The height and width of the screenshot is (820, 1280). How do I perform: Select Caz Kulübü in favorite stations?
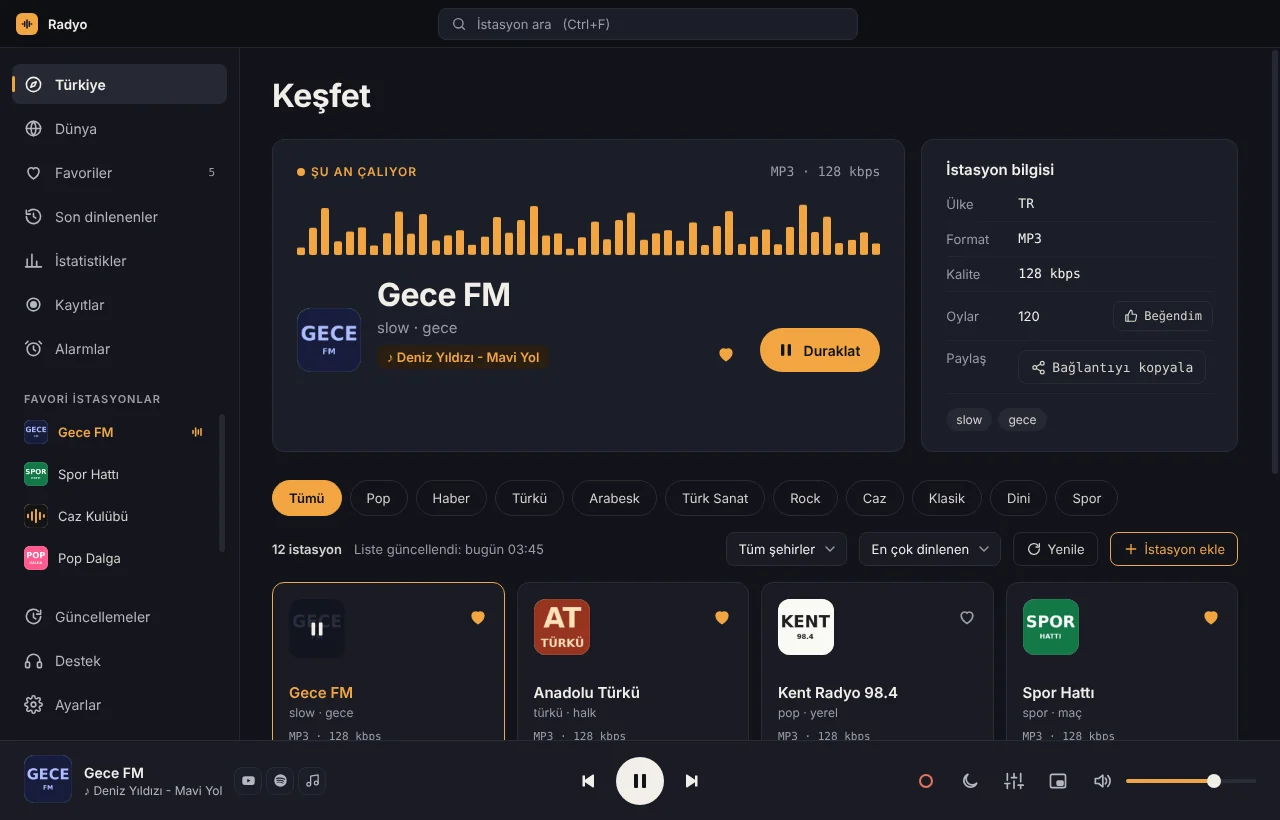coord(116,516)
